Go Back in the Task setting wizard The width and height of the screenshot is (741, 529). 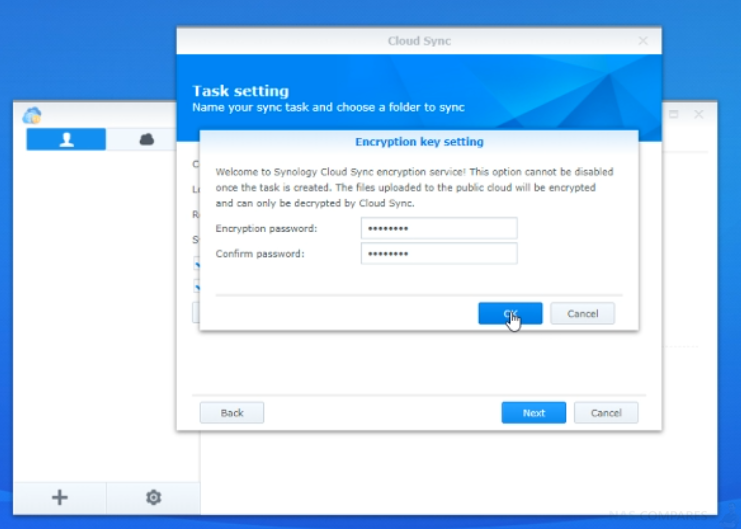pyautogui.click(x=232, y=413)
